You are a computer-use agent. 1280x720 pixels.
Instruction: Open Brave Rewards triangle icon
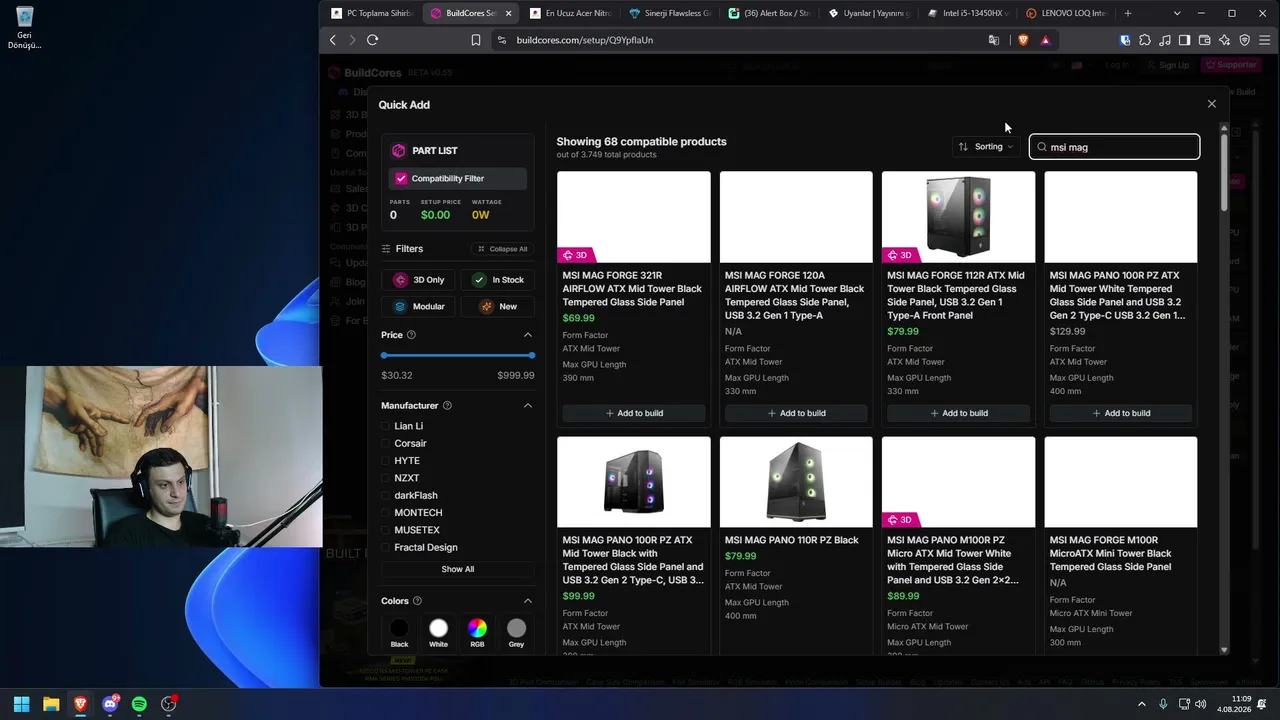coord(1045,40)
